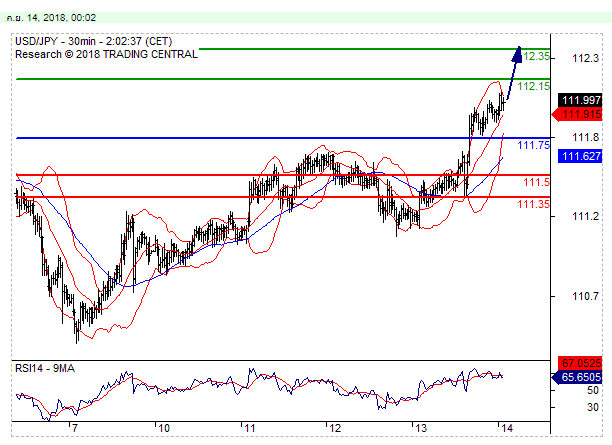612x445 pixels.
Task: Click the red price tag 111.915
Action: click(577, 114)
